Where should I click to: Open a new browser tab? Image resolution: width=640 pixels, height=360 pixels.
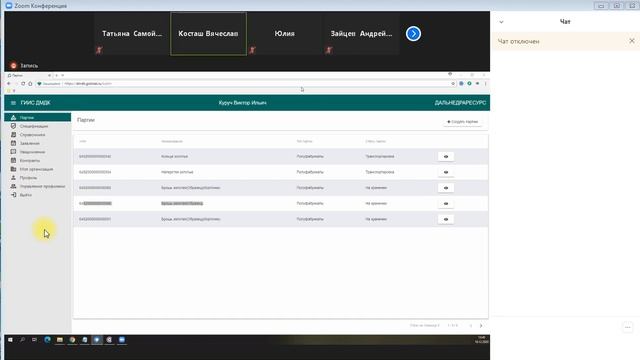[x=56, y=76]
